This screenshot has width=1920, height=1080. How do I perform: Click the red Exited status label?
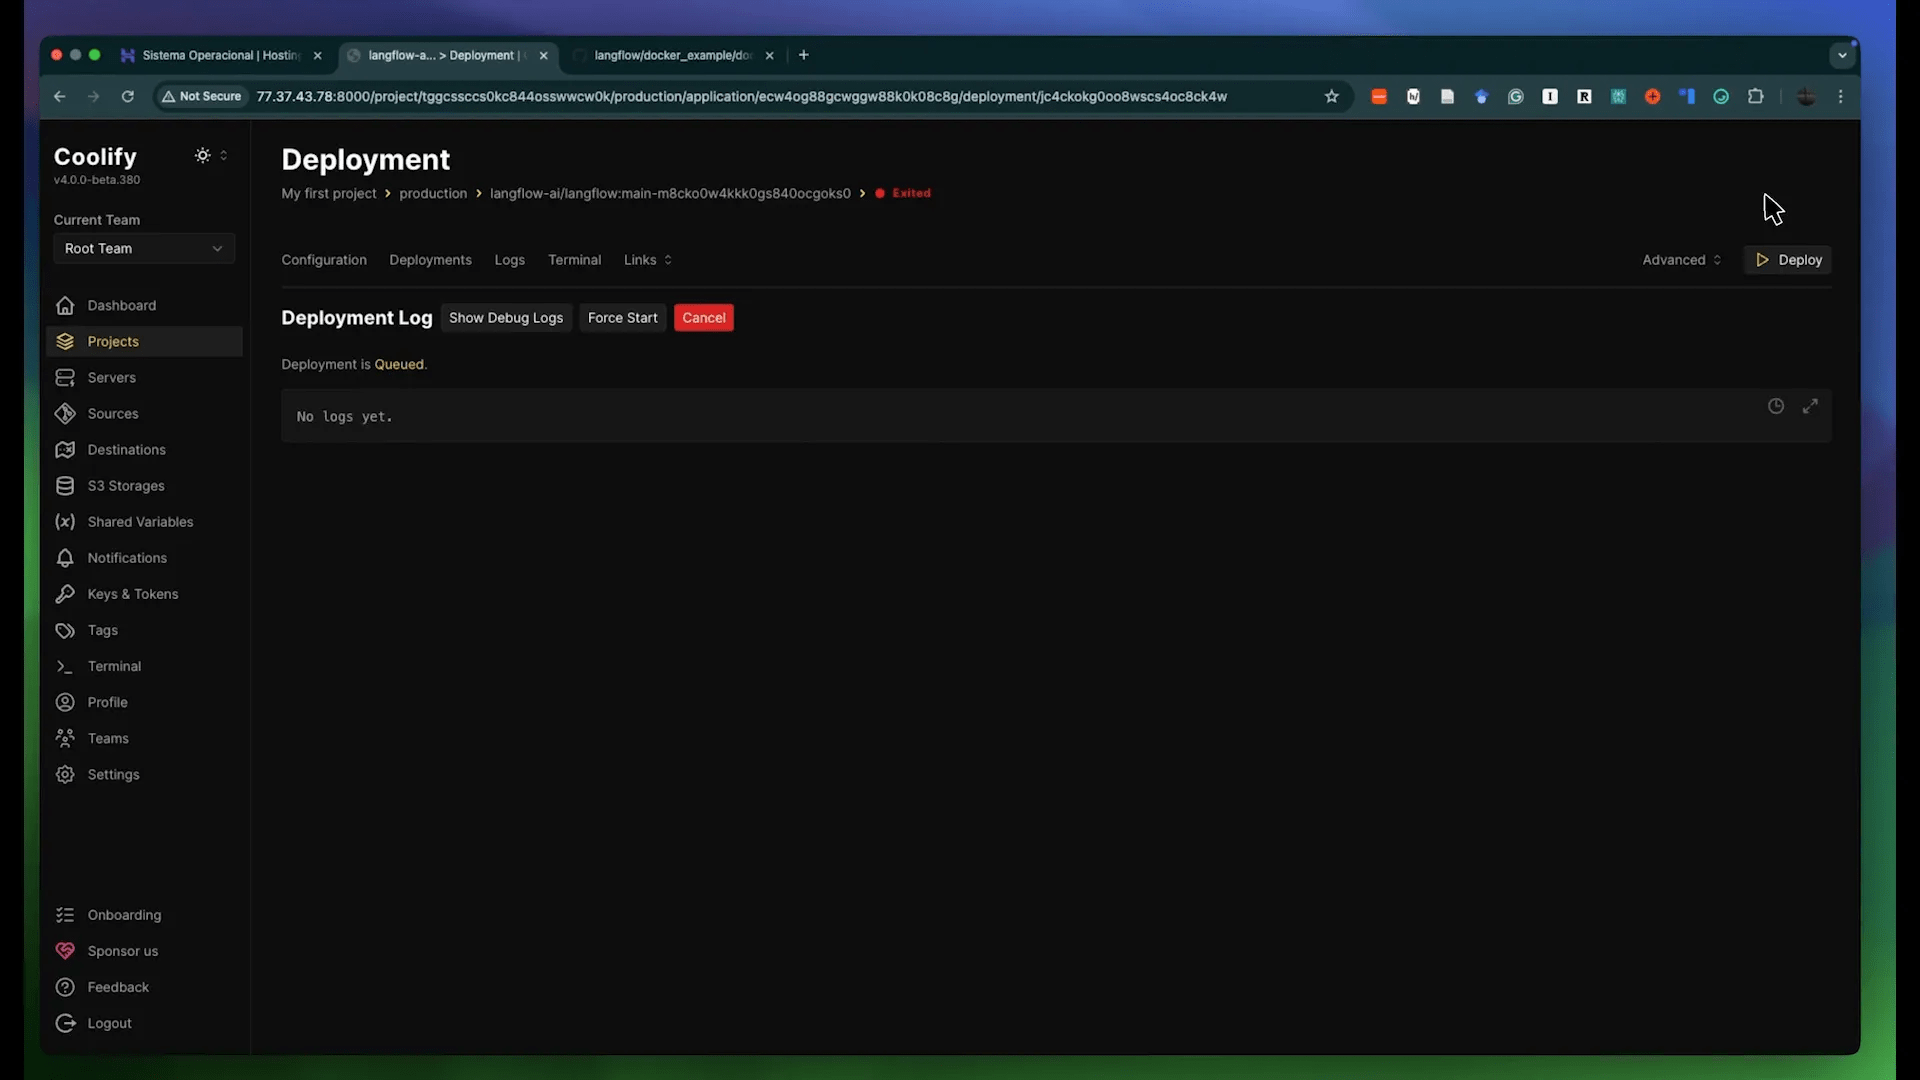coord(910,193)
